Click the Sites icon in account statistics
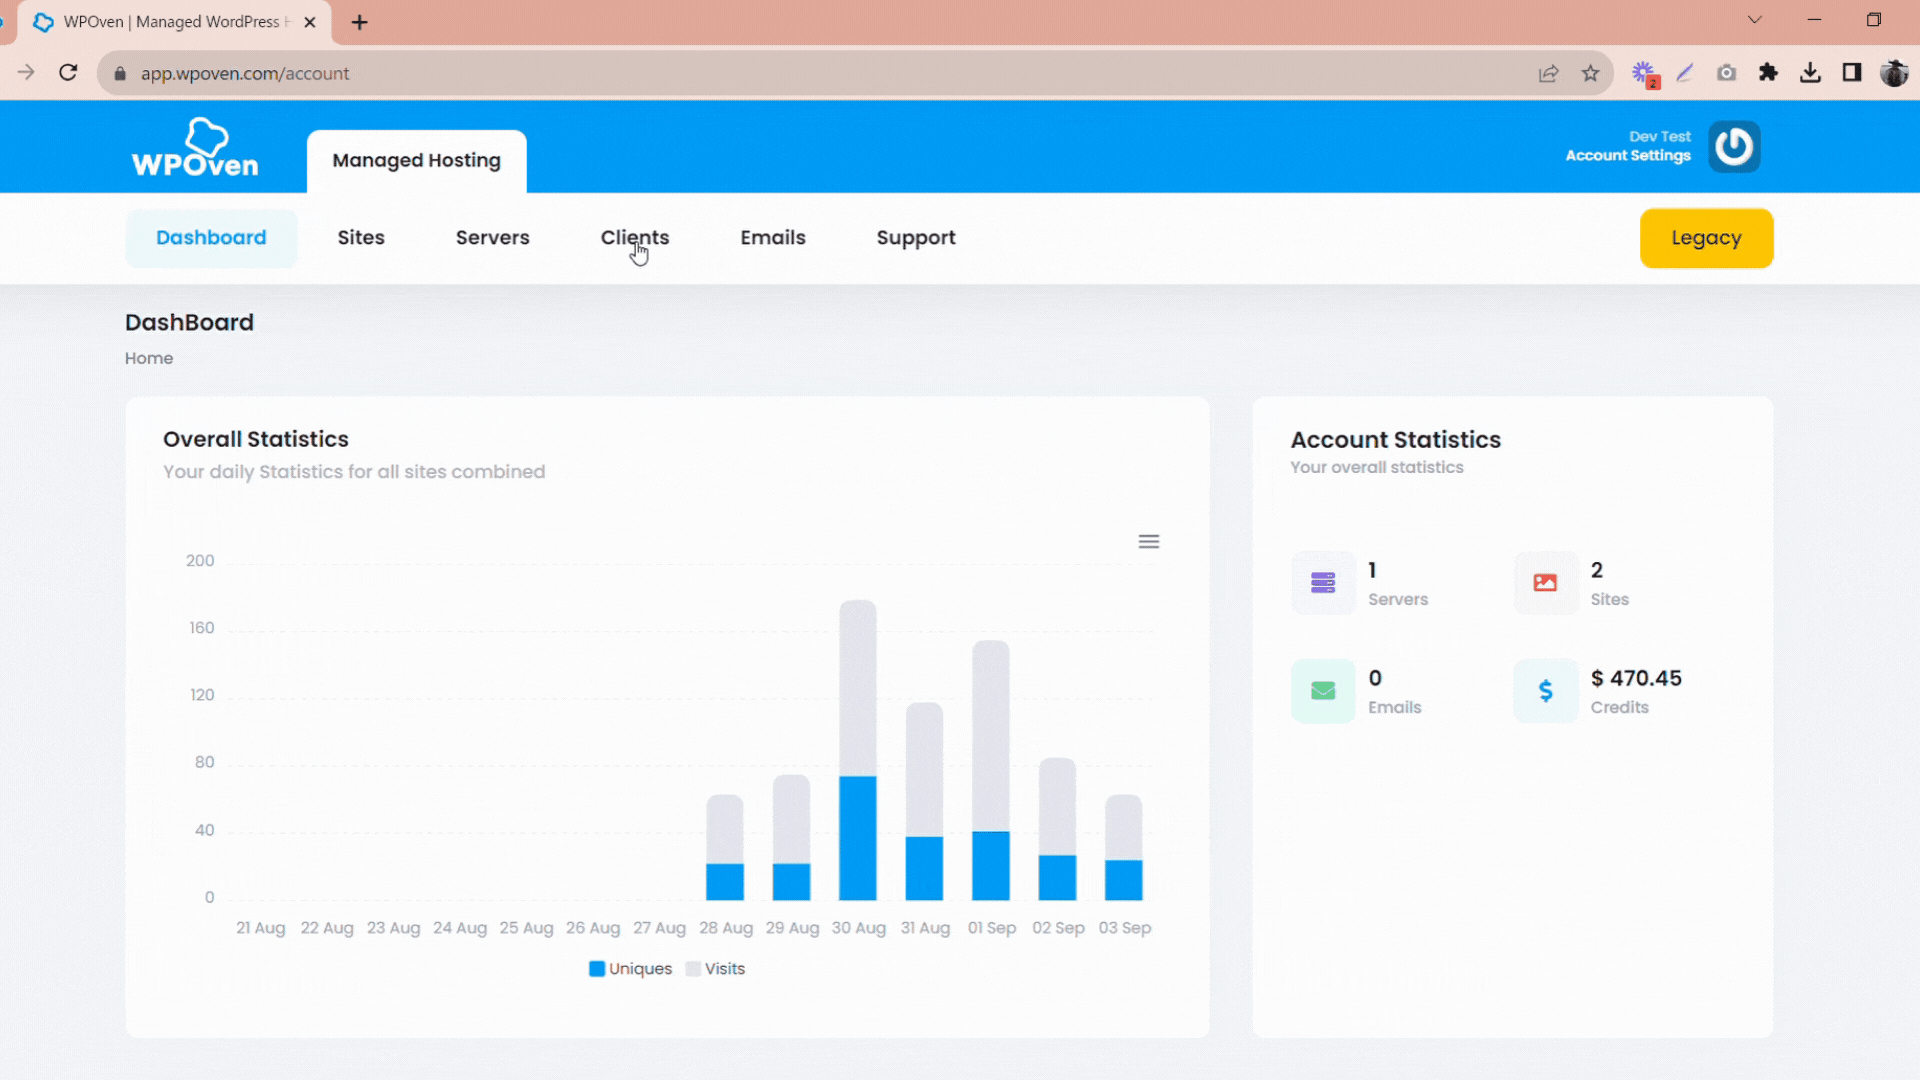Viewport: 1920px width, 1080px height. tap(1545, 583)
